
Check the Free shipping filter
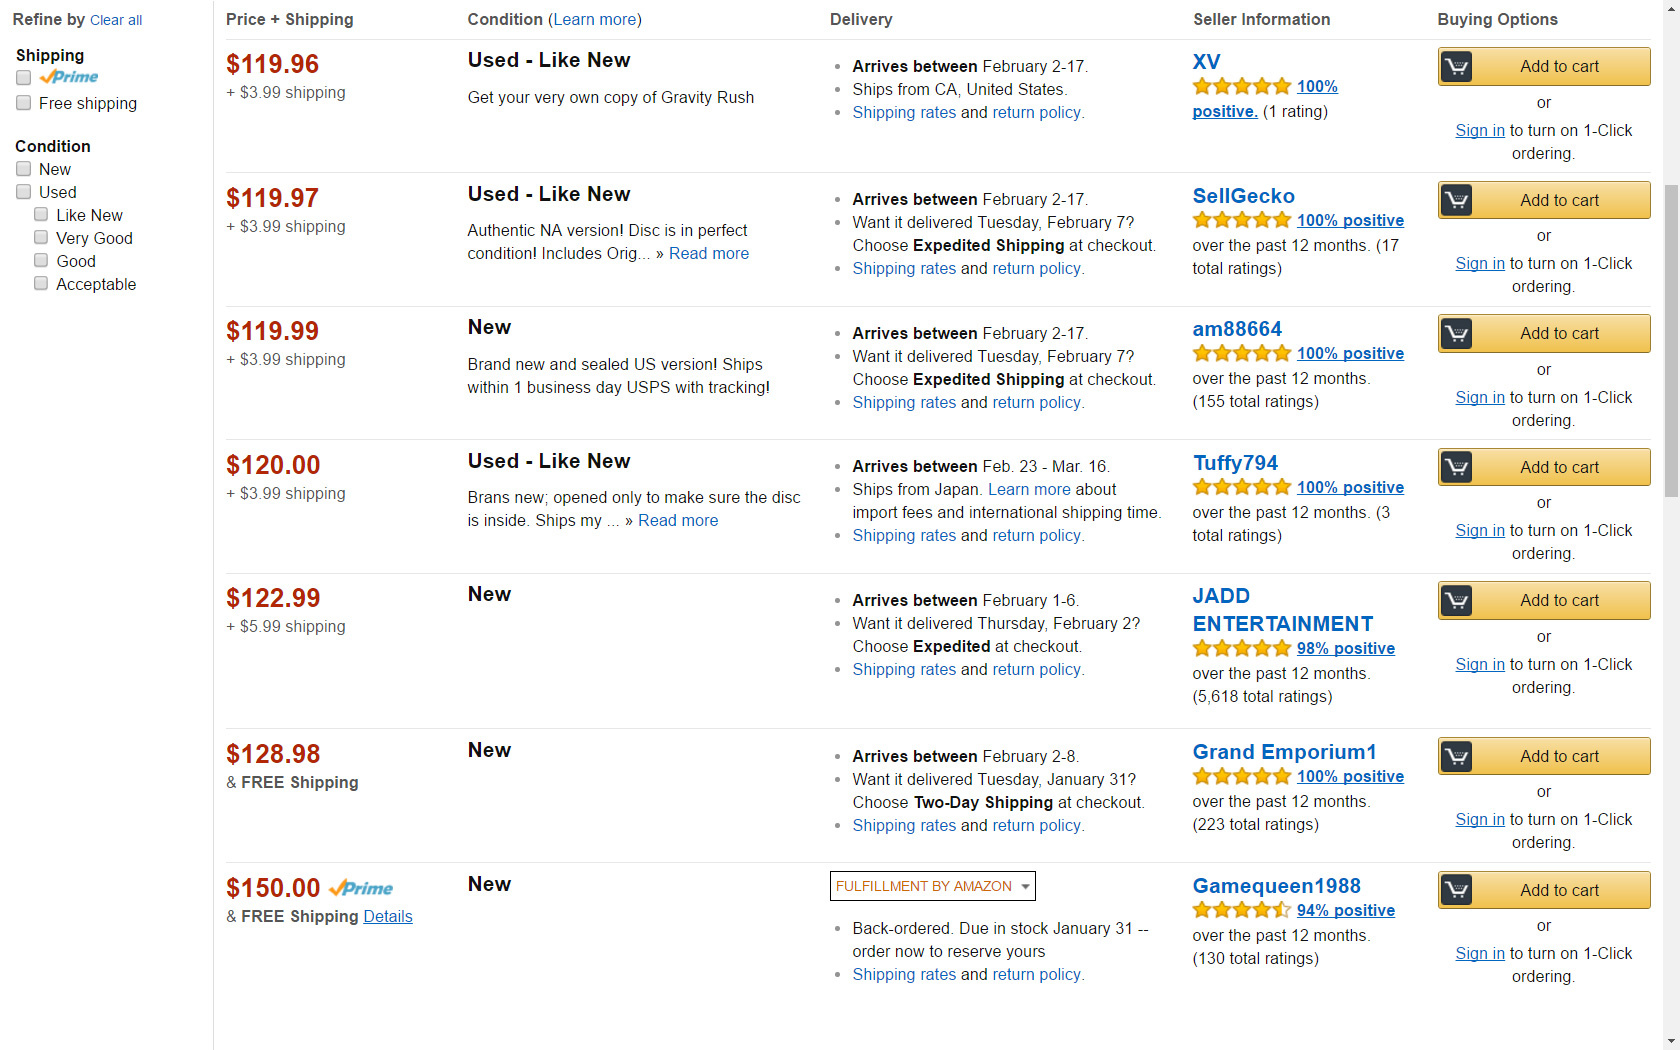coord(23,103)
